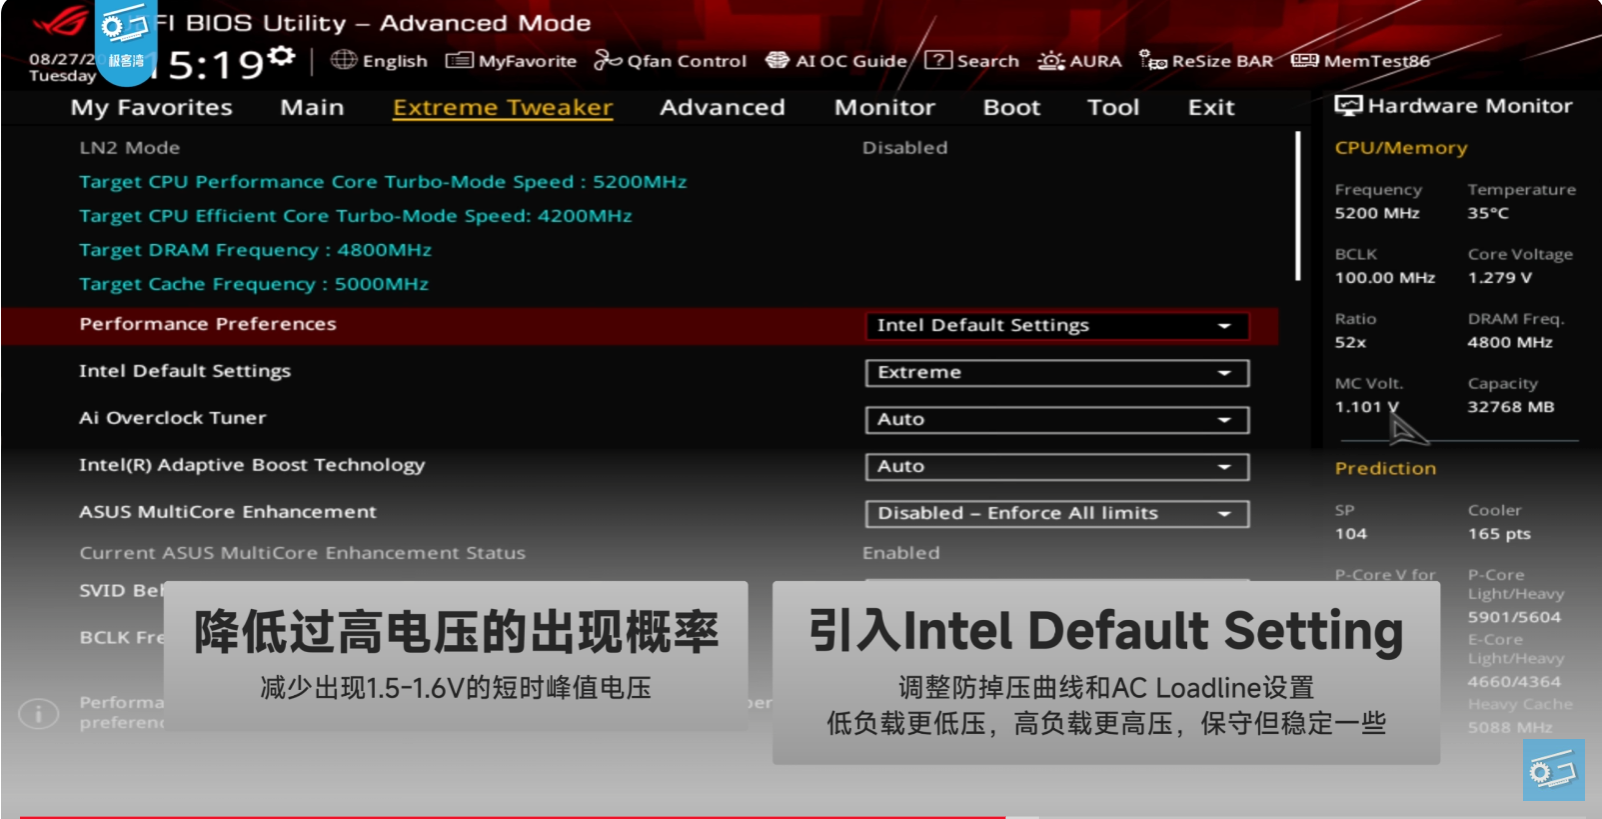This screenshot has width=1602, height=819.
Task: Click the info icon in help area
Action: pyautogui.click(x=39, y=714)
